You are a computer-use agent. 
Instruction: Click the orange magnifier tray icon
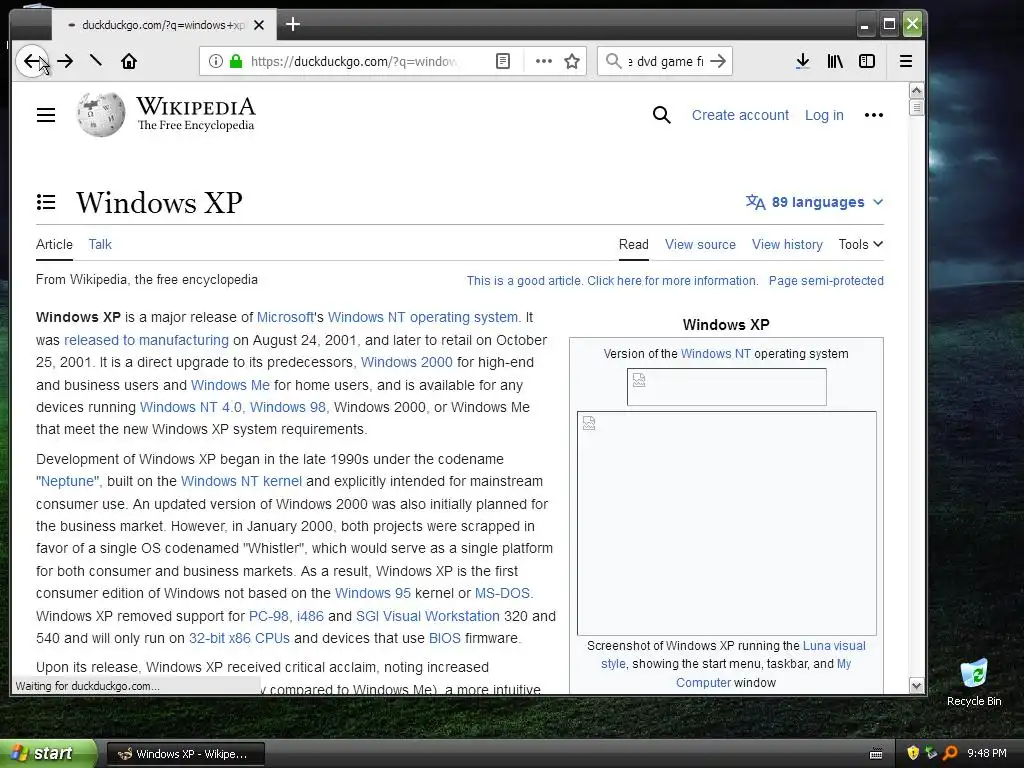click(x=950, y=754)
